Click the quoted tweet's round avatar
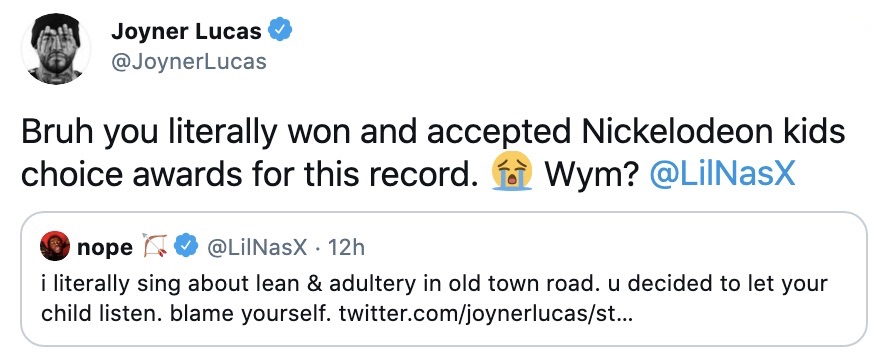The width and height of the screenshot is (881, 361). tap(55, 246)
